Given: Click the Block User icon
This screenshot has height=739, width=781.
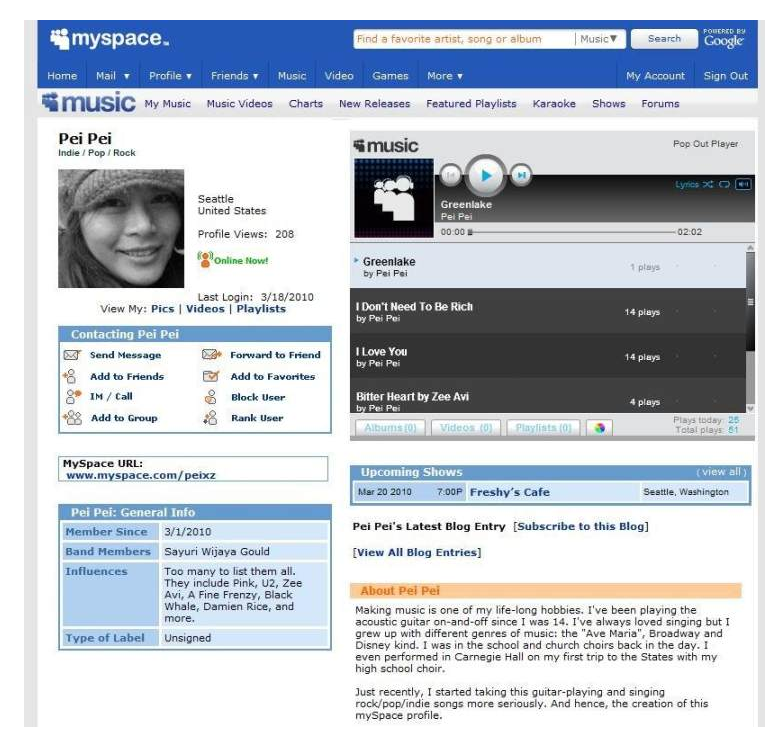Looking at the screenshot, I should pos(211,397).
